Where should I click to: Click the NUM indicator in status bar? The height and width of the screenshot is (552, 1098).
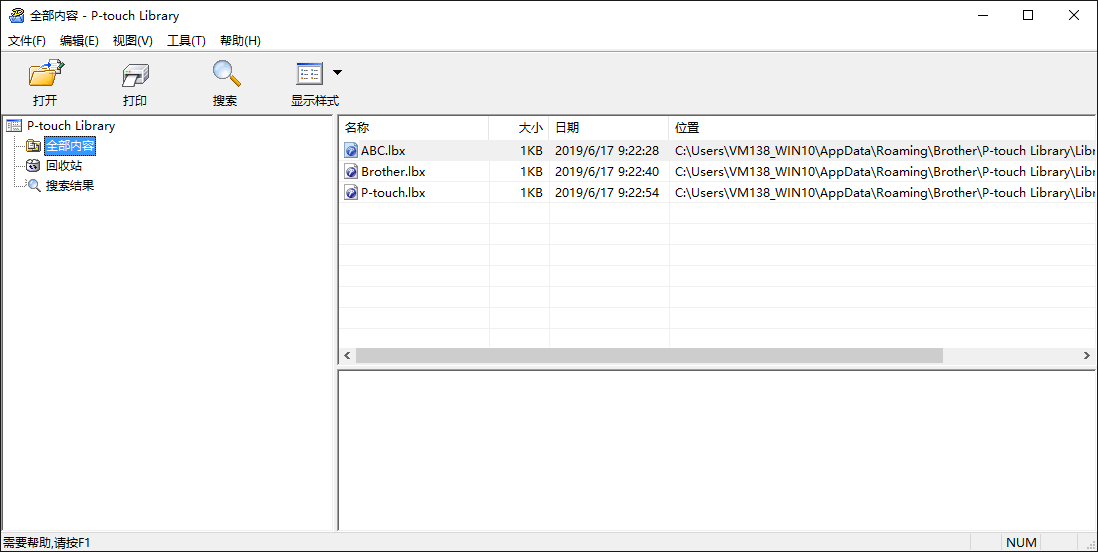click(1021, 542)
